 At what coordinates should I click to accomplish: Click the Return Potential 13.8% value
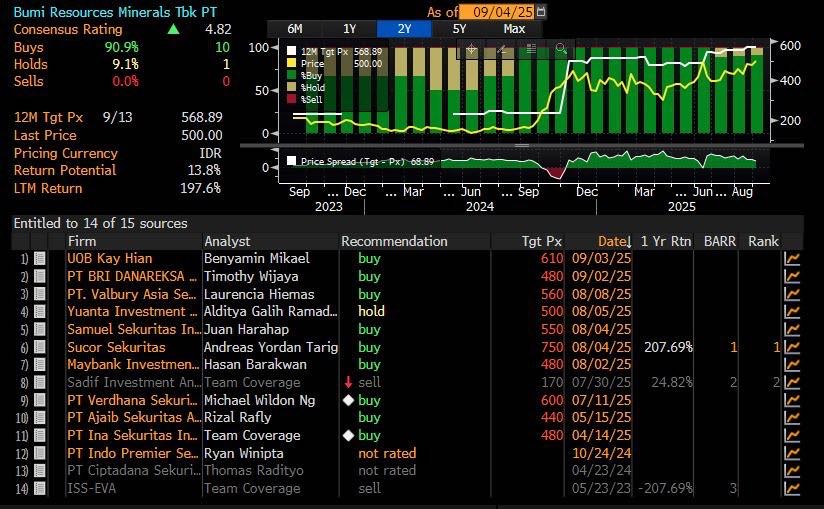coord(204,170)
